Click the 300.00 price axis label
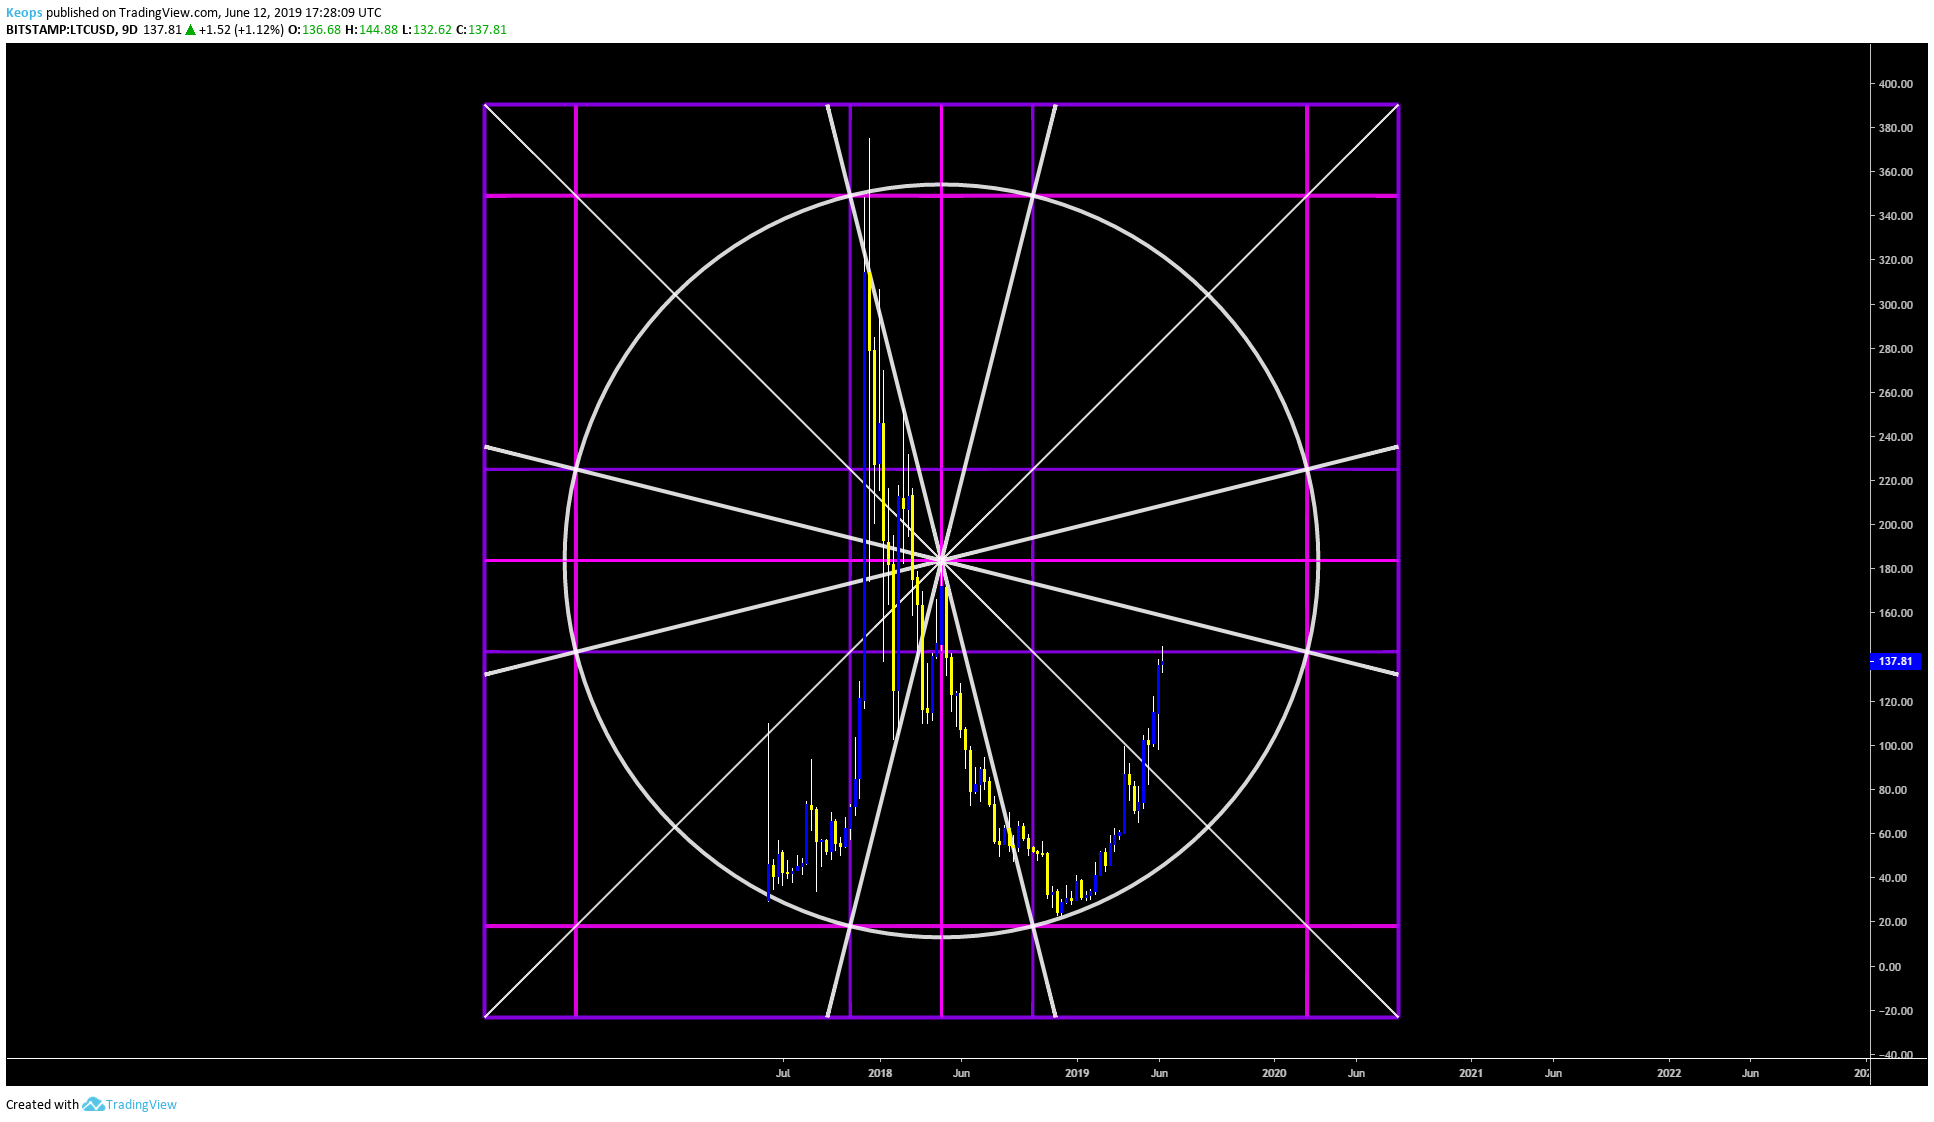1934x1122 pixels. click(1895, 305)
